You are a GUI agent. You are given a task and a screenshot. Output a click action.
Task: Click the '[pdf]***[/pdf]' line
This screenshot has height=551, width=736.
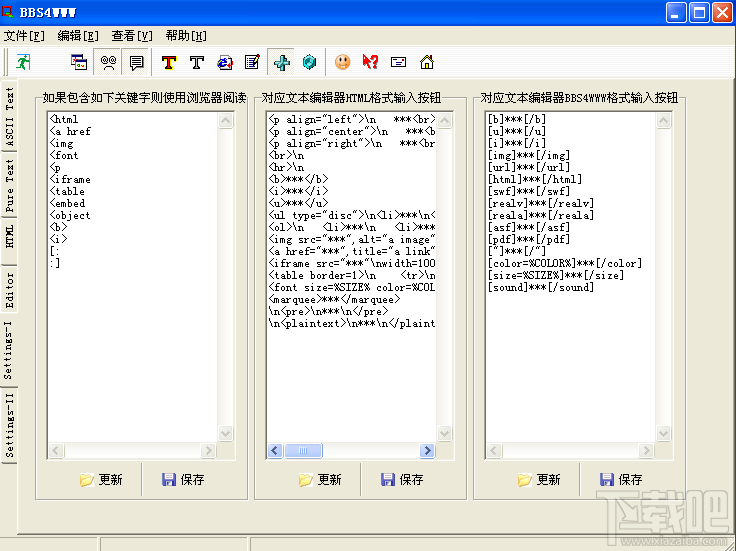[529, 239]
